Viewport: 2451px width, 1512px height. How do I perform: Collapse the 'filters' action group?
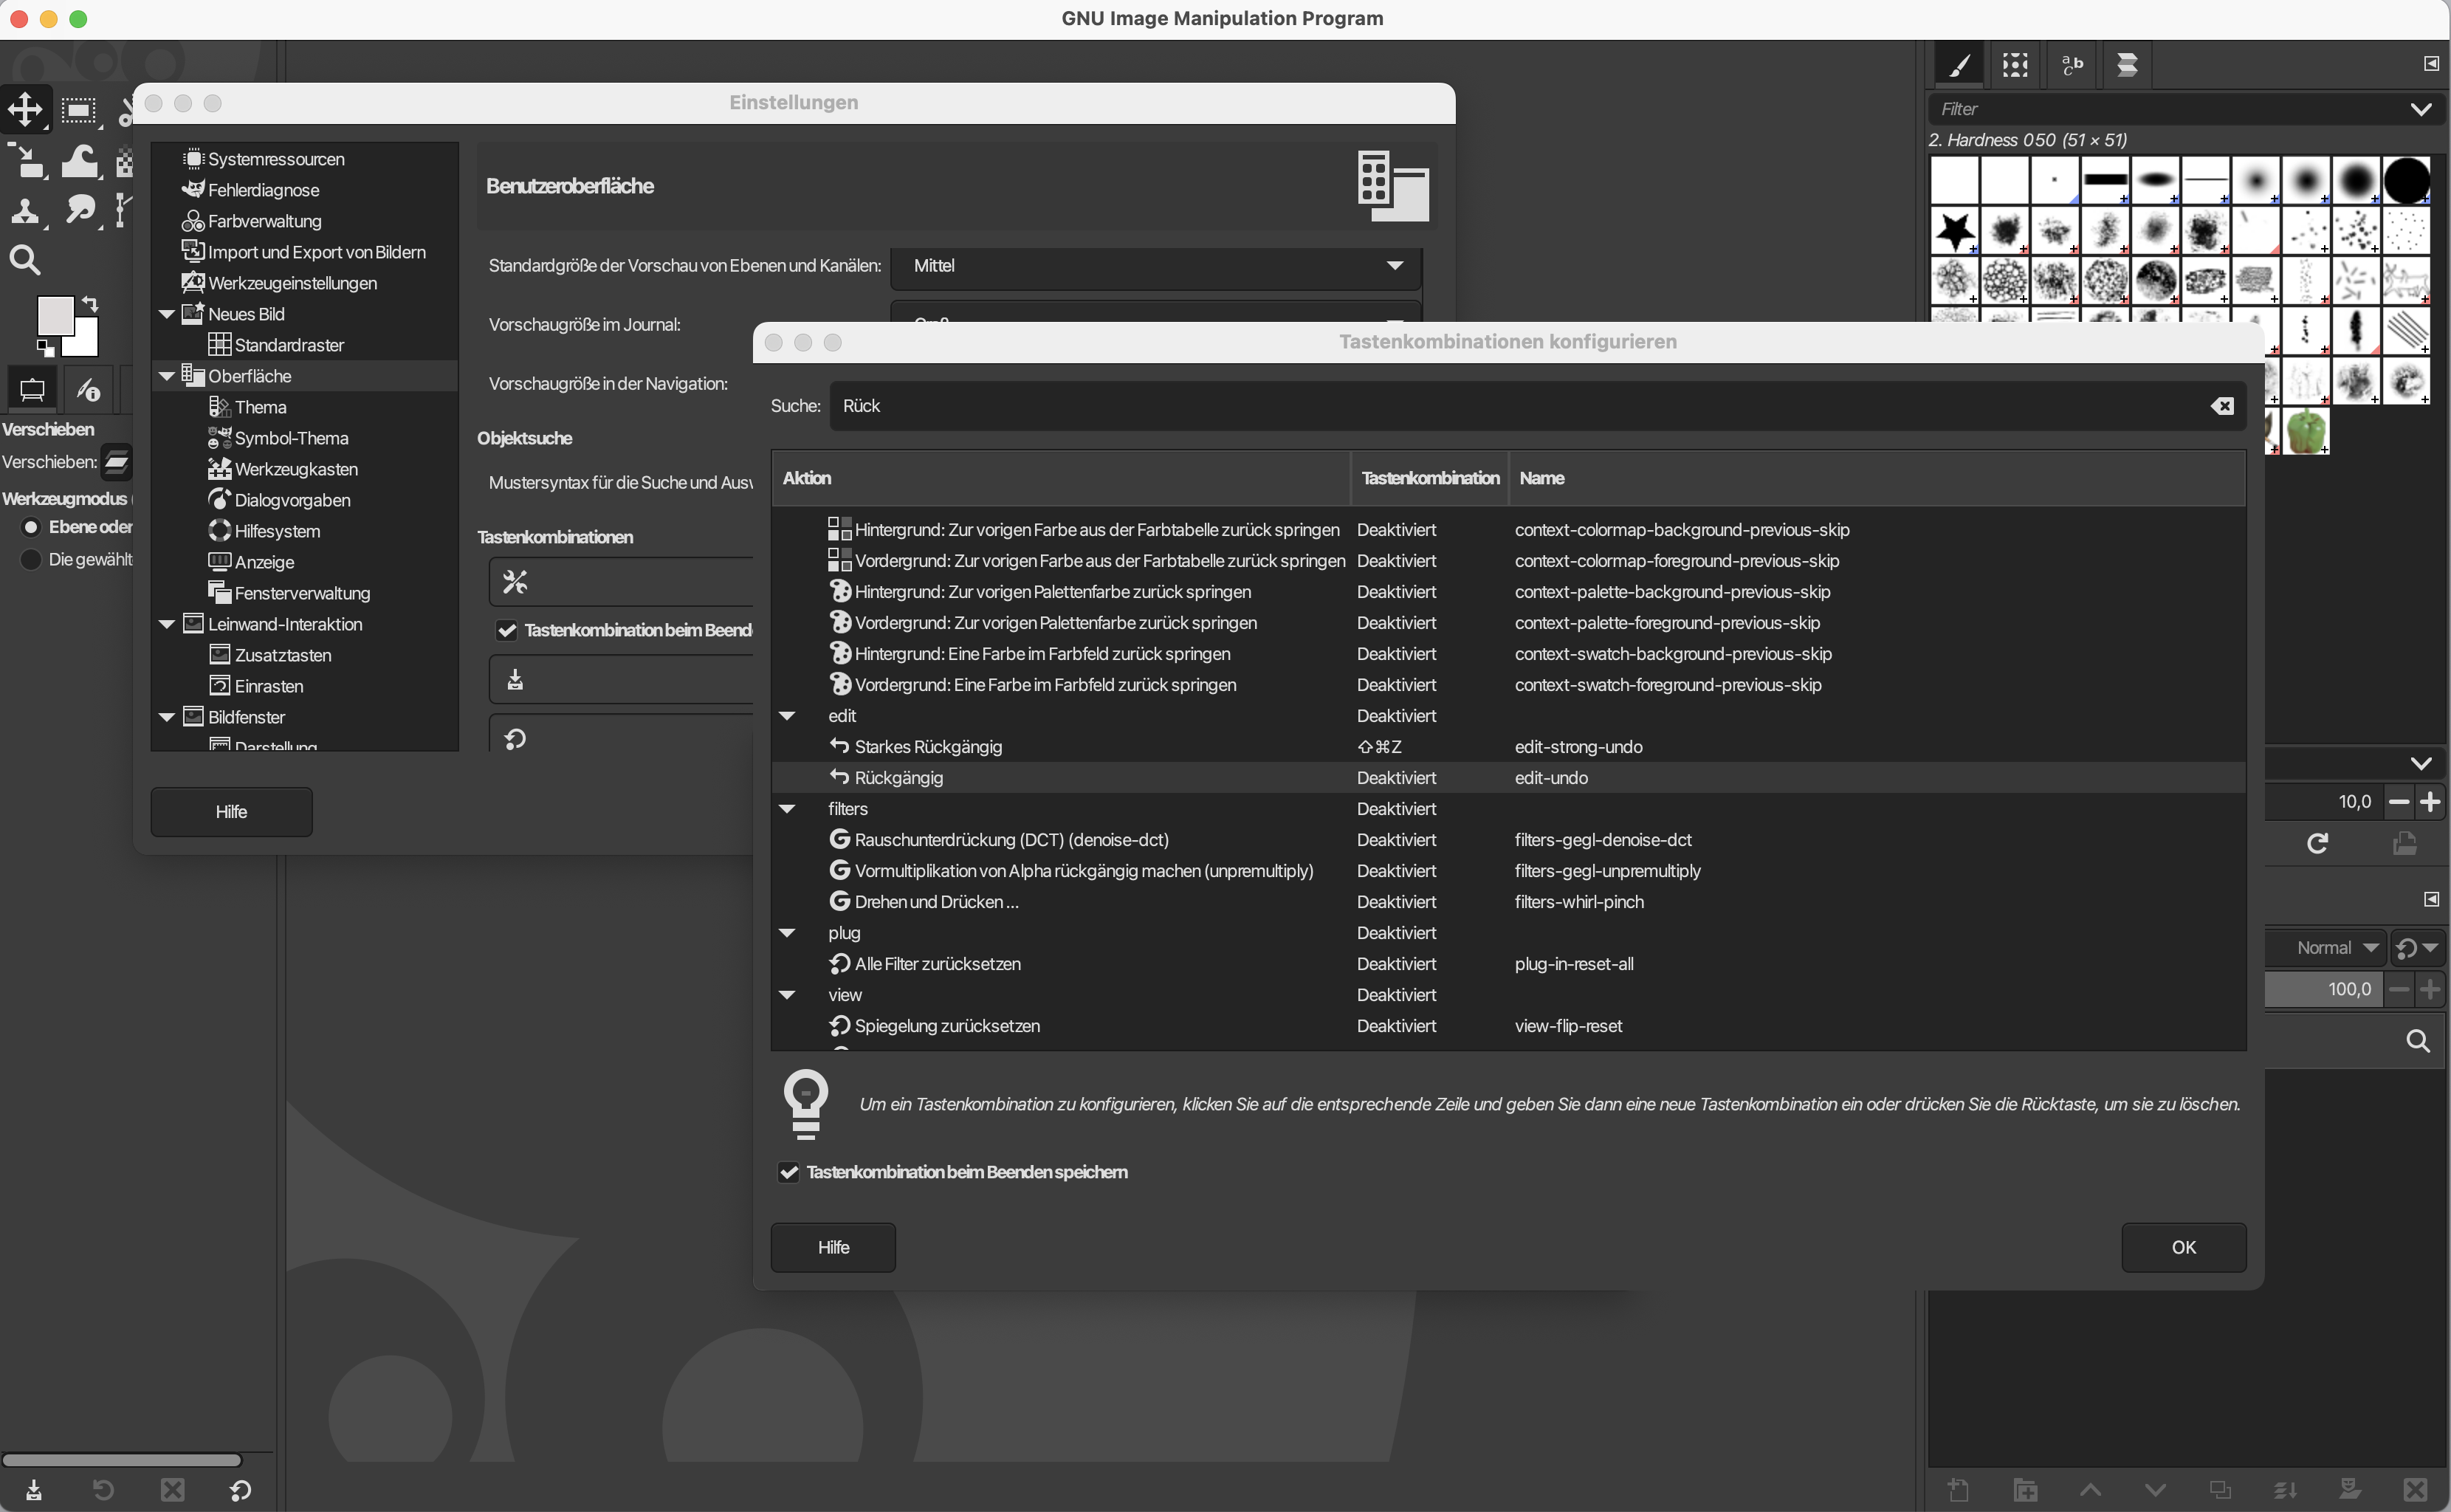[787, 809]
